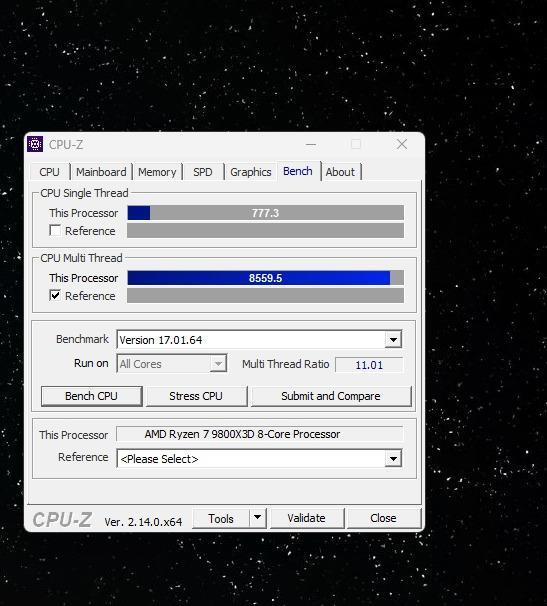Viewport: 547px width, 606px height.
Task: Click Submit and Compare
Action: click(331, 396)
